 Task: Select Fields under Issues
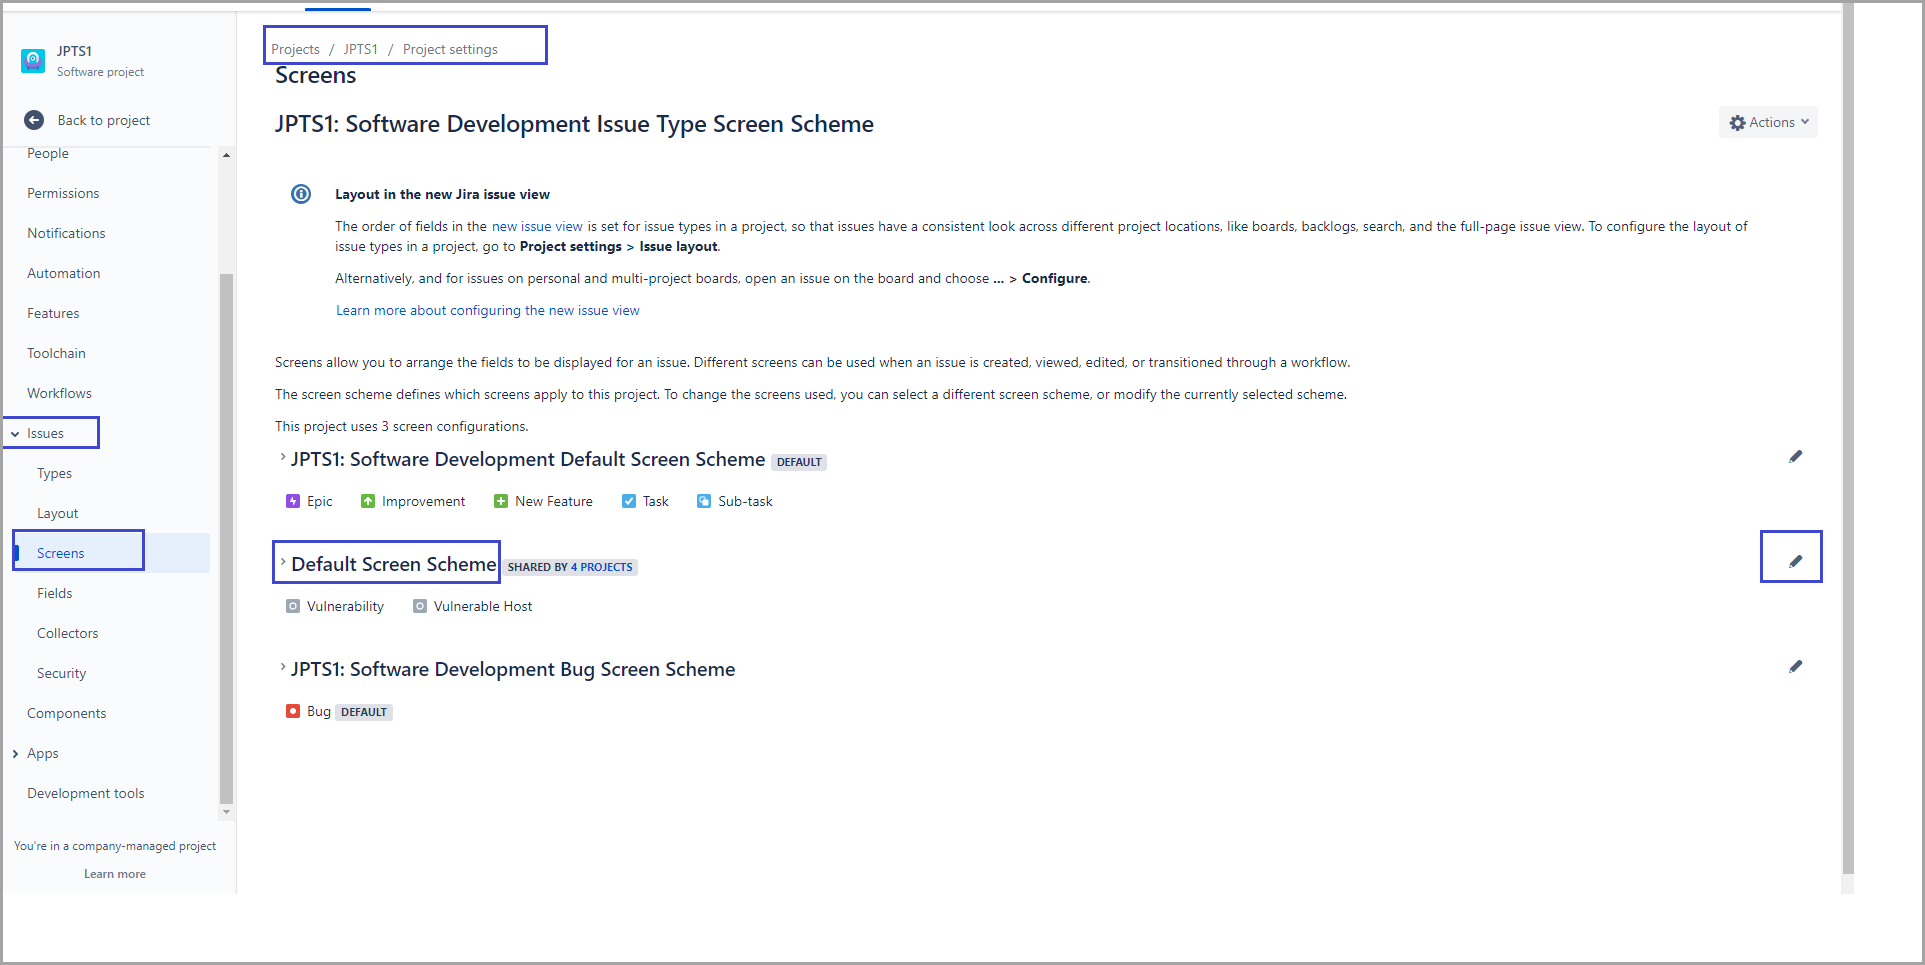point(54,593)
